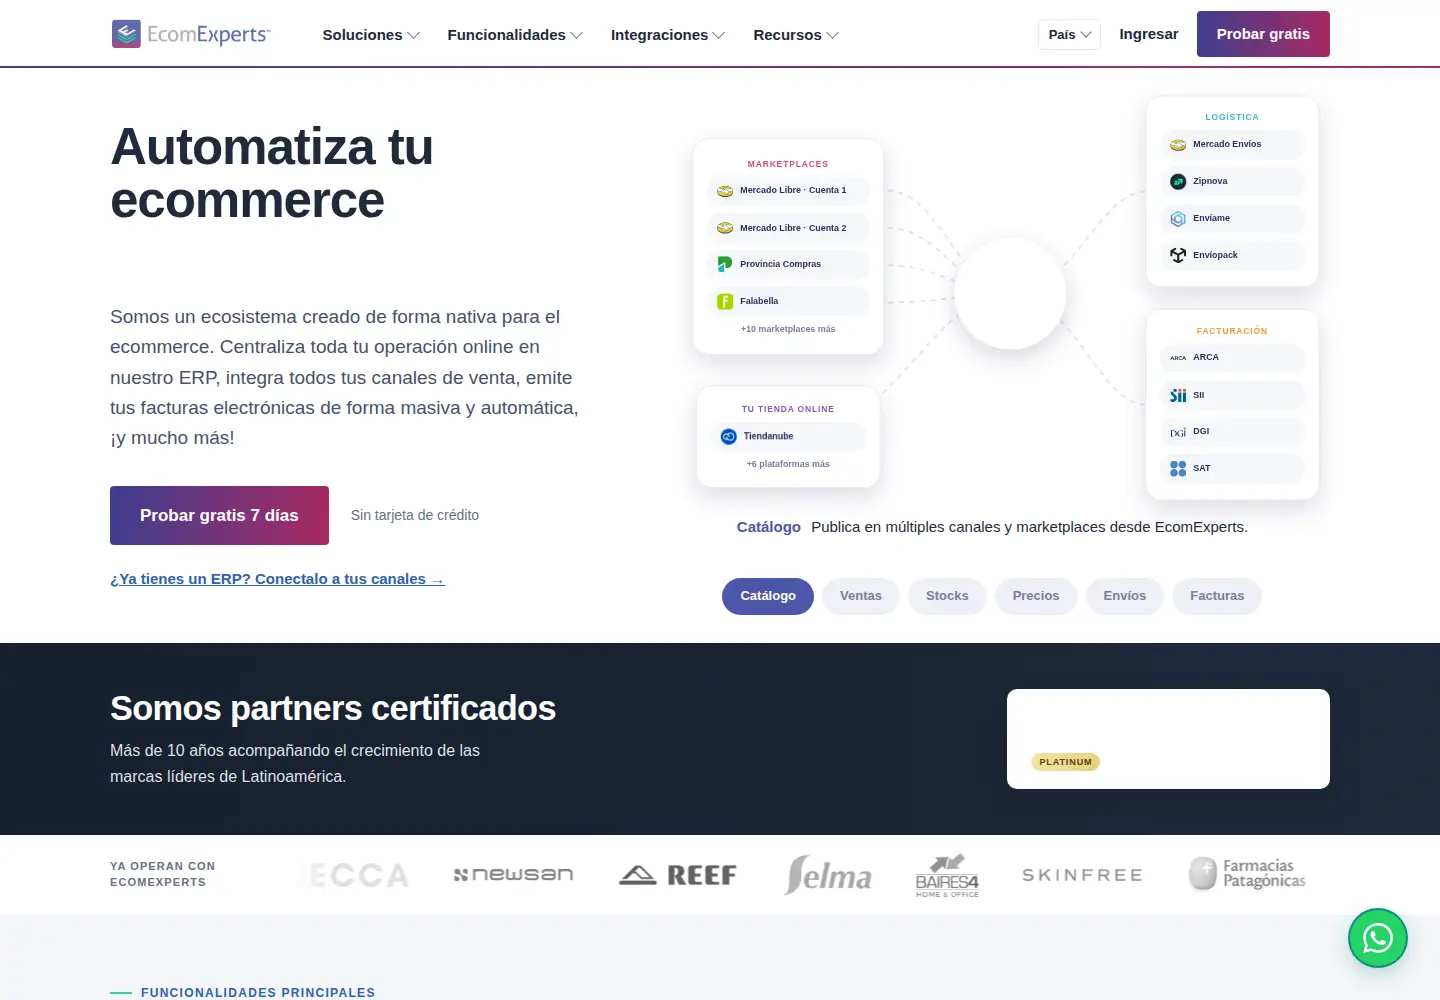Expand the Funcionalidades menu
This screenshot has width=1440, height=1000.
515,35
